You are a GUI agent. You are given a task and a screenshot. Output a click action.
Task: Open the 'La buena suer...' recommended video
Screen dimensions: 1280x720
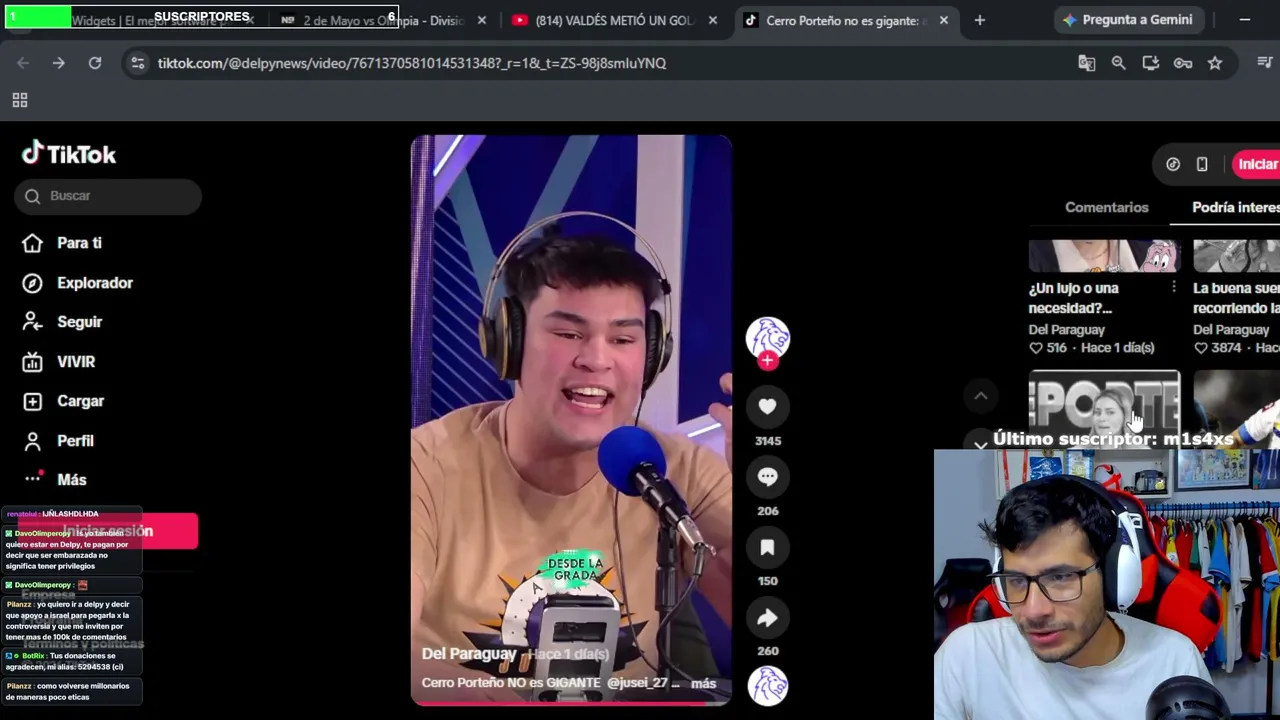pos(1236,298)
